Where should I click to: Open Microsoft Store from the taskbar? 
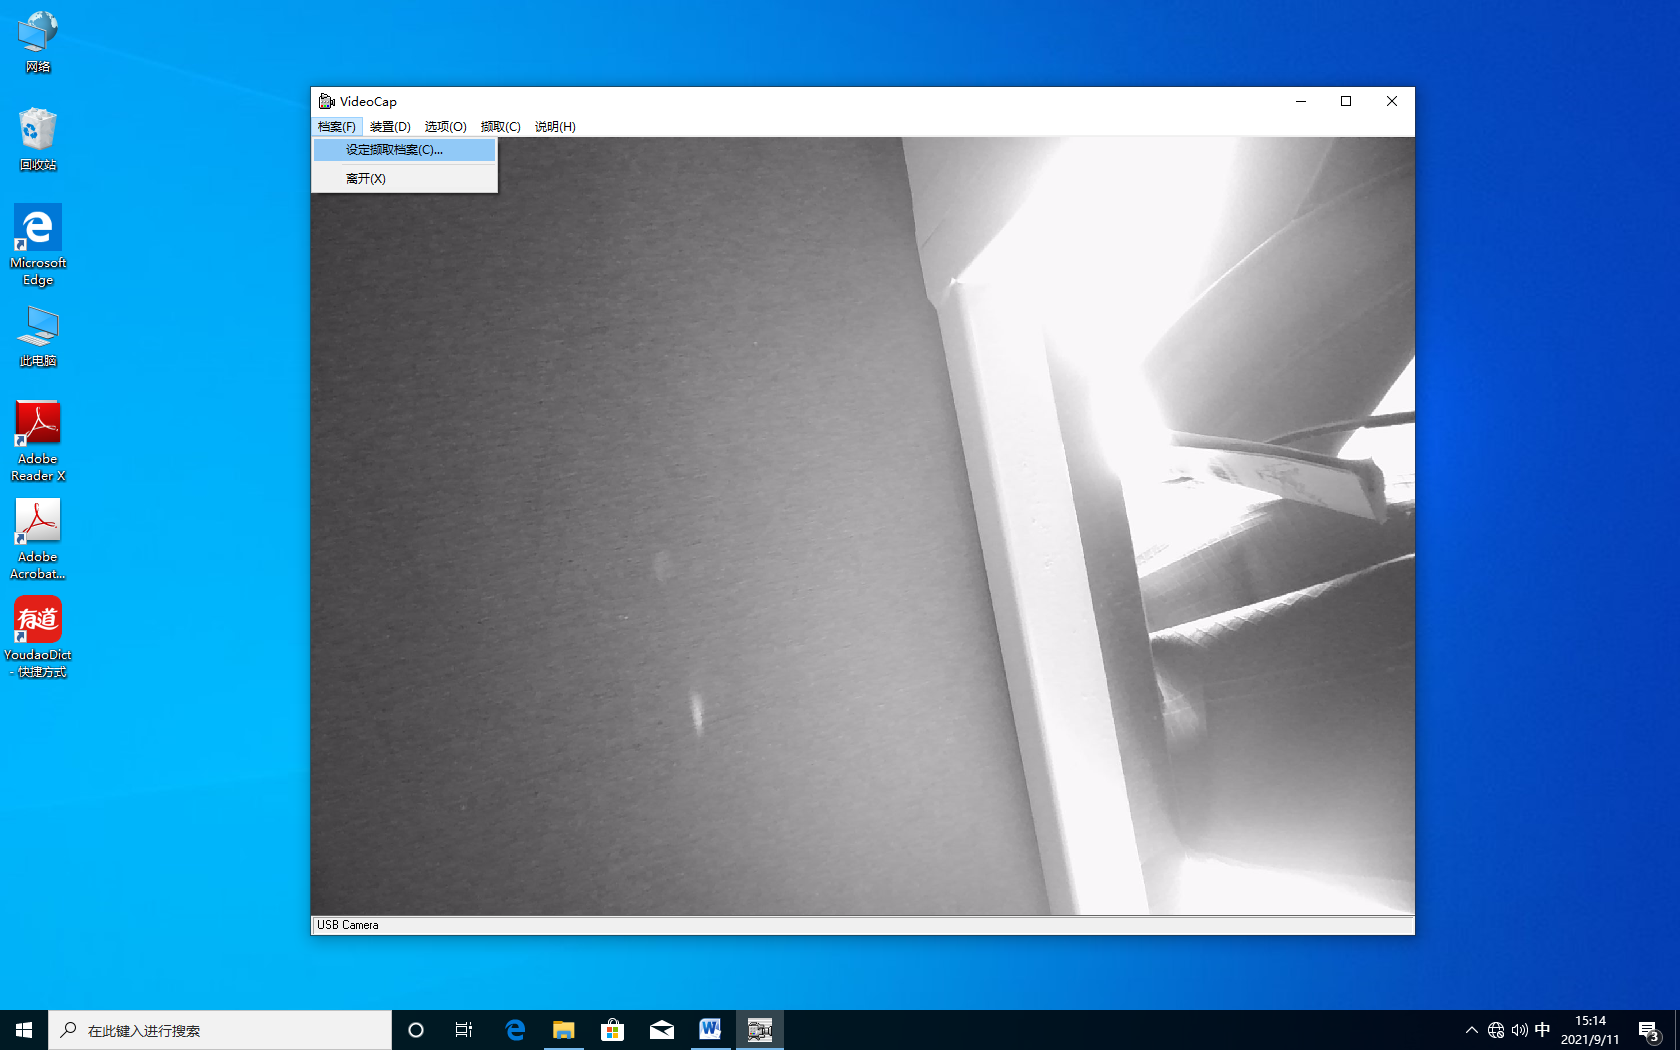[612, 1030]
